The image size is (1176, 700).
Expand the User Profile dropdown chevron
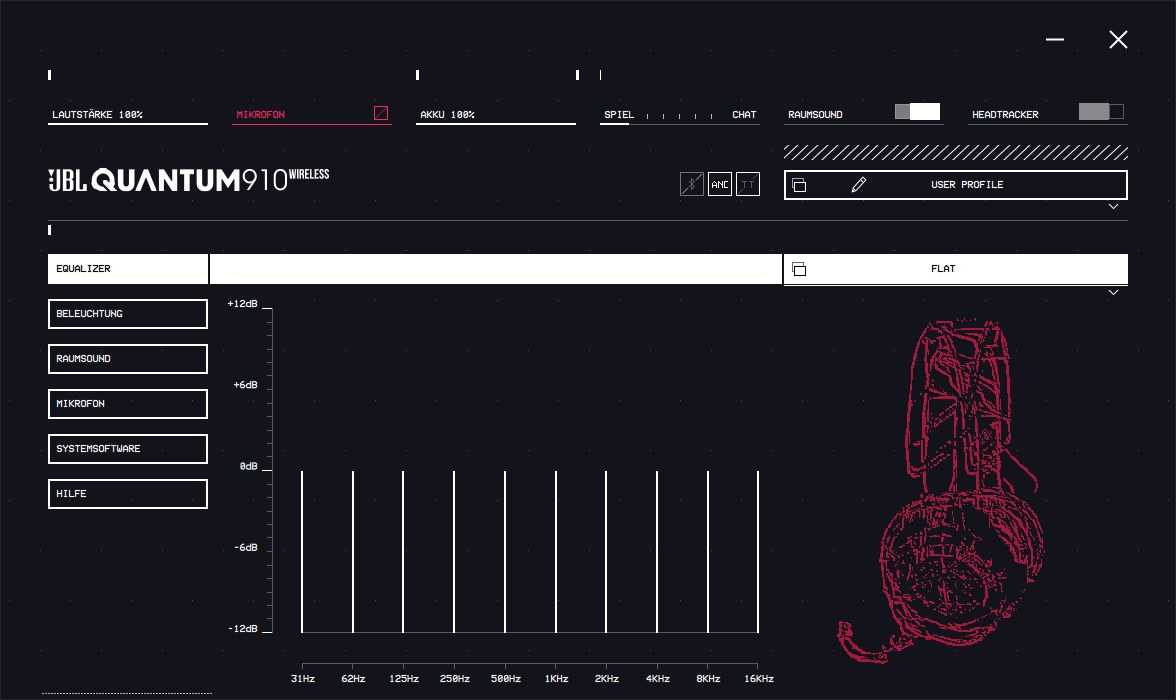coord(1113,206)
